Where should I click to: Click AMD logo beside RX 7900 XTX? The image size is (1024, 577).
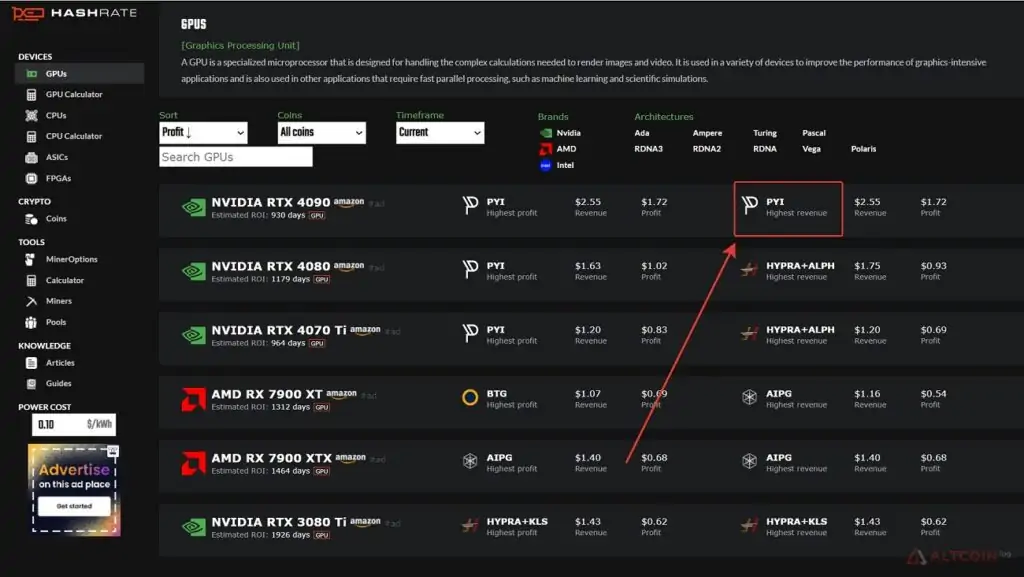(x=193, y=463)
